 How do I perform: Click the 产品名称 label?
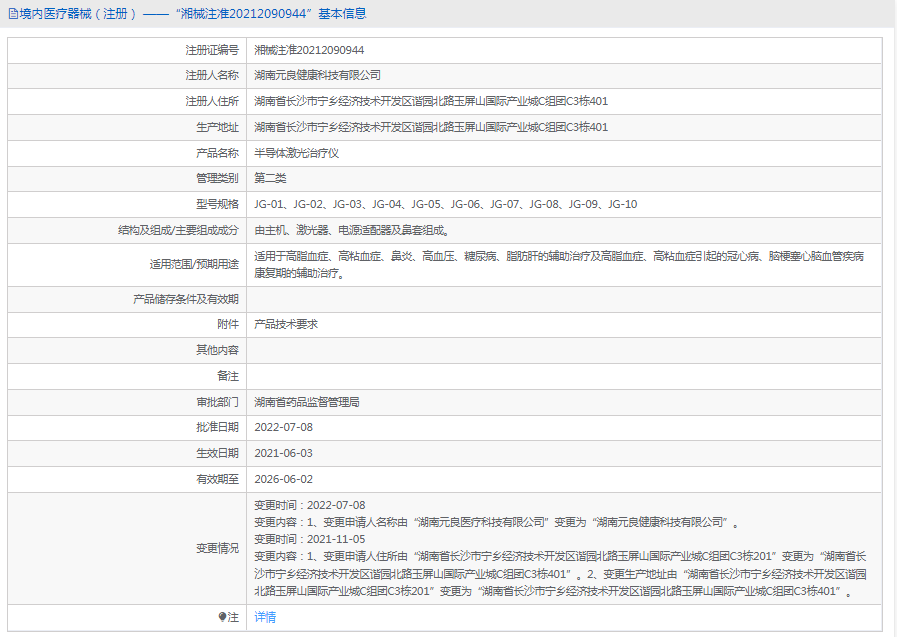pyautogui.click(x=217, y=153)
